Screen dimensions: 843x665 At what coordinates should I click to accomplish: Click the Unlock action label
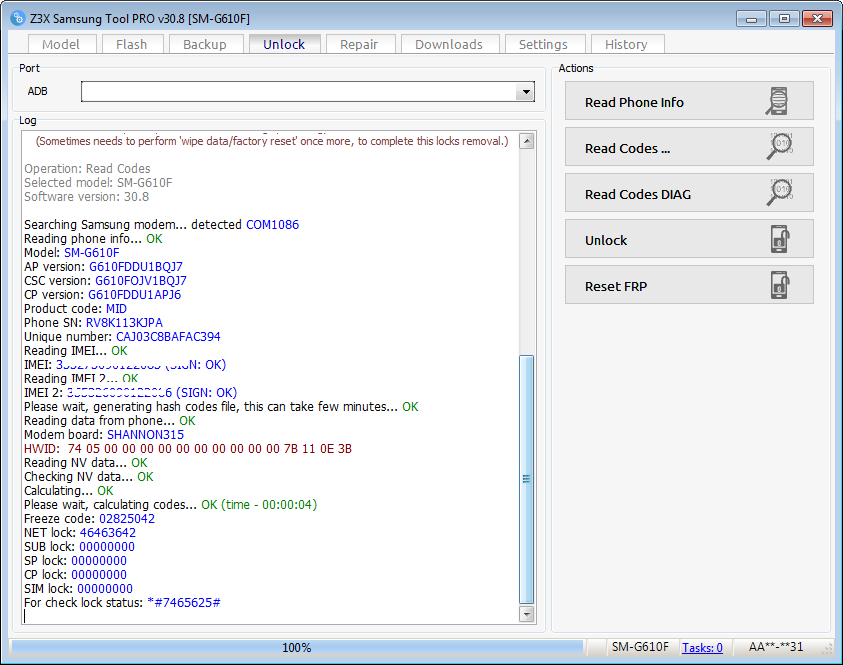click(x=606, y=240)
